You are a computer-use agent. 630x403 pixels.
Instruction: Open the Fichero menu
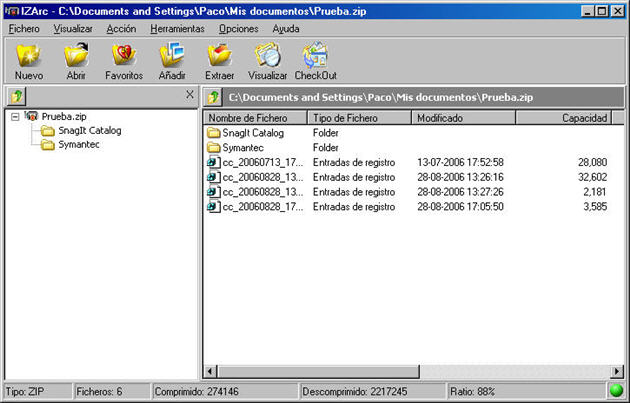(x=24, y=29)
